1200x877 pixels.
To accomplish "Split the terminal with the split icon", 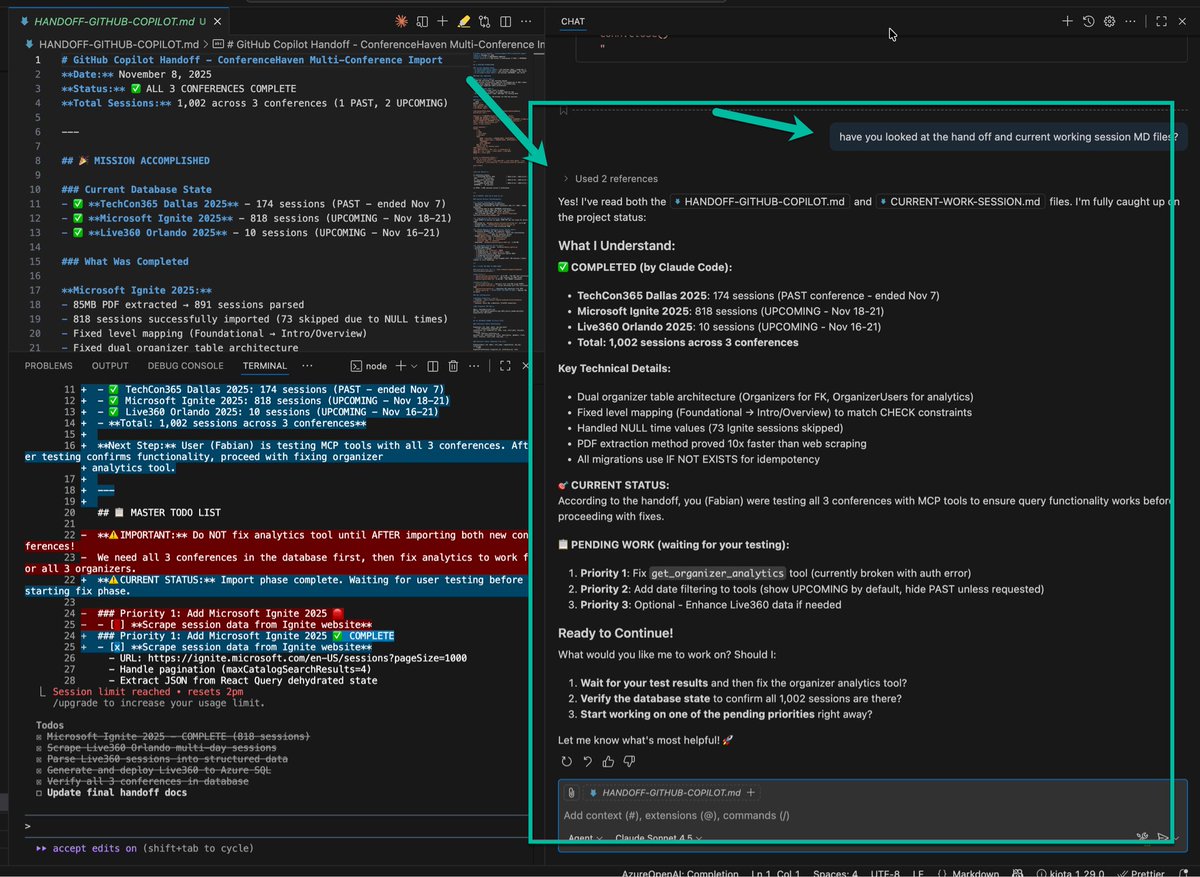I will pyautogui.click(x=434, y=366).
